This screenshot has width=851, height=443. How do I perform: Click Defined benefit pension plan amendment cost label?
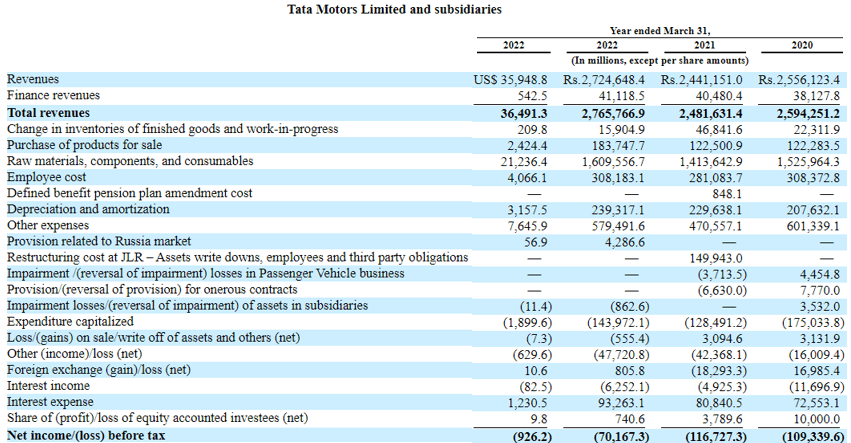coord(129,193)
